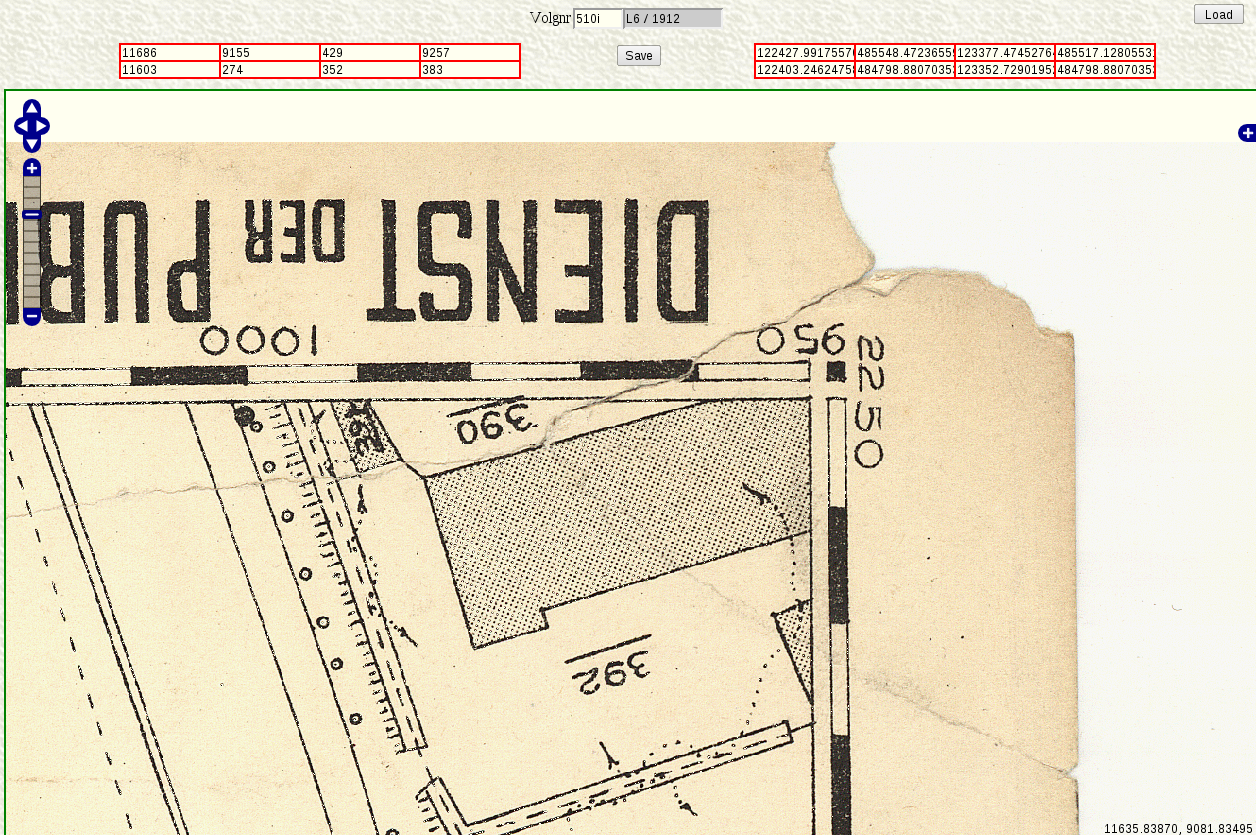Edit the cell with value 11603
1256x835 pixels.
click(170, 70)
